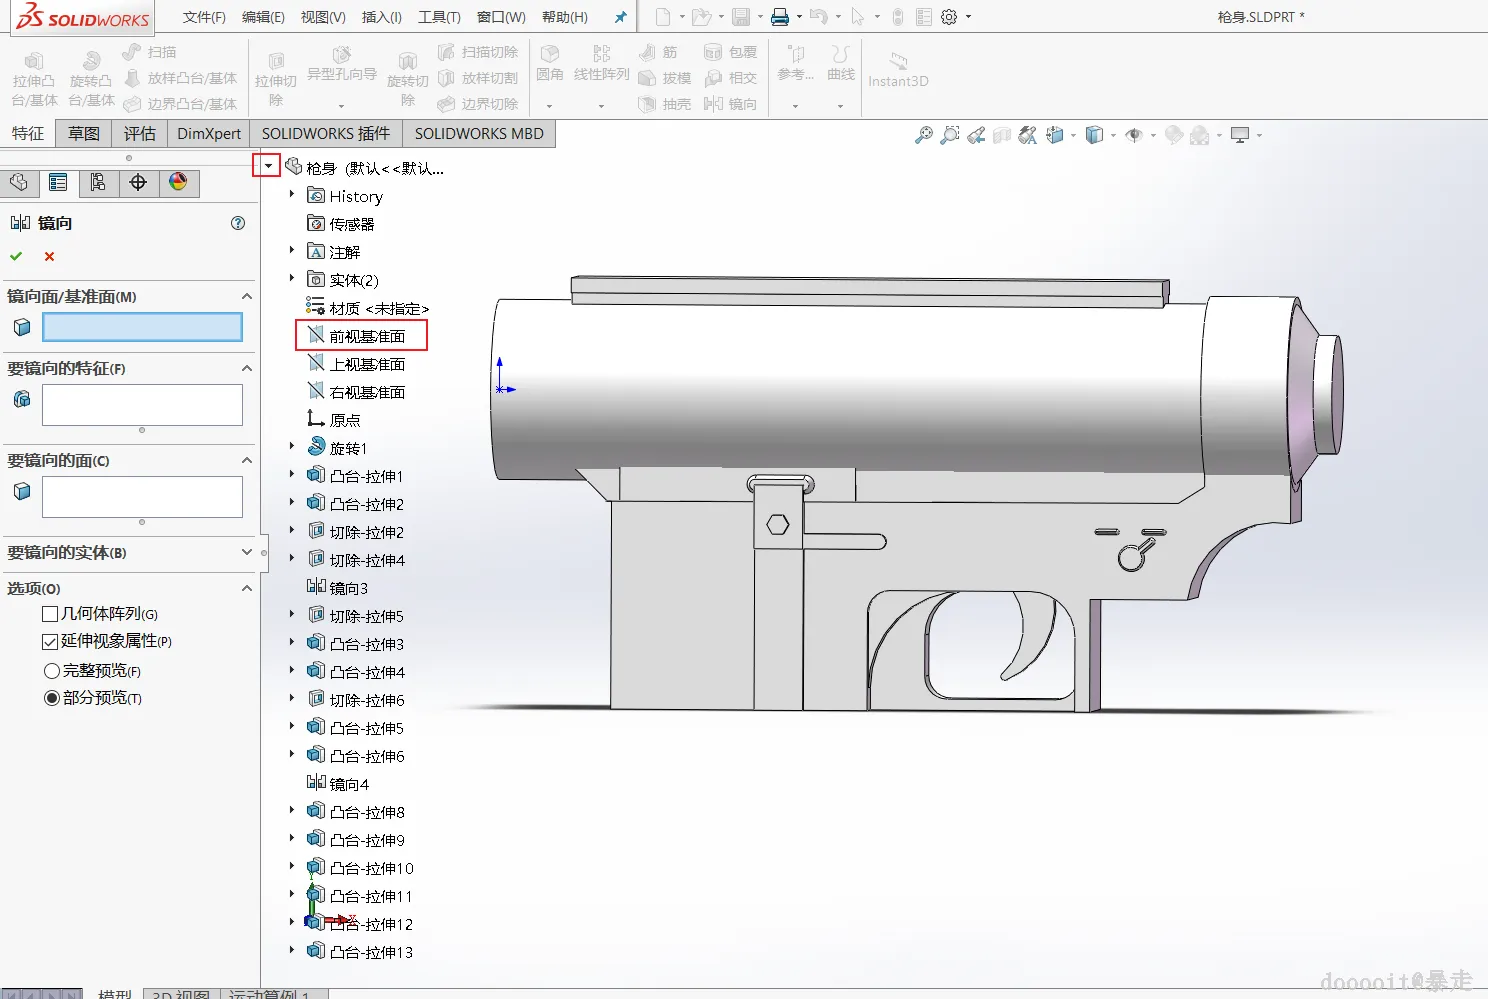Click the 镜向面/基准面 selection box
The image size is (1488, 999).
click(142, 327)
